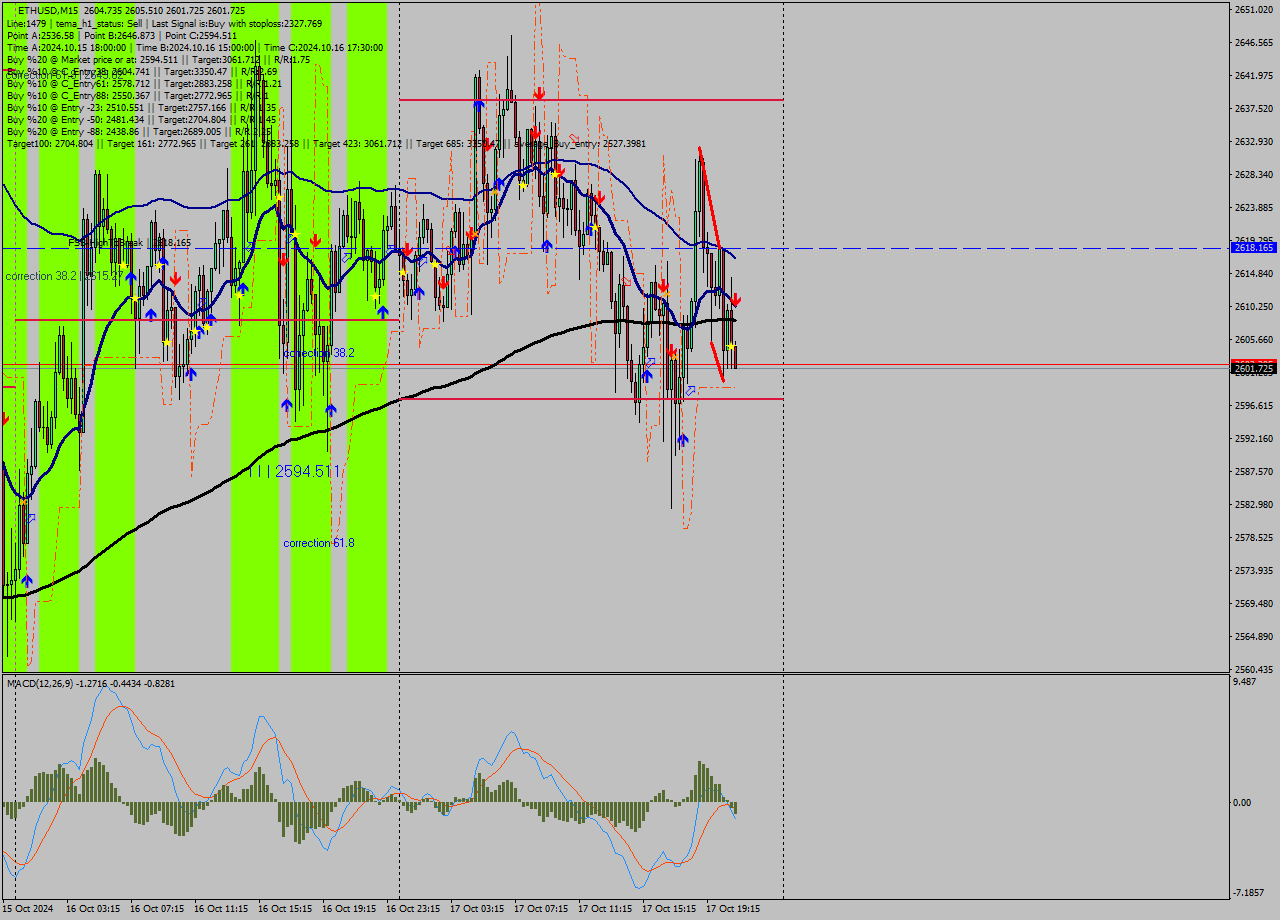Click the '16 Oct 07:15' time label
This screenshot has width=1280, height=920.
click(x=157, y=909)
